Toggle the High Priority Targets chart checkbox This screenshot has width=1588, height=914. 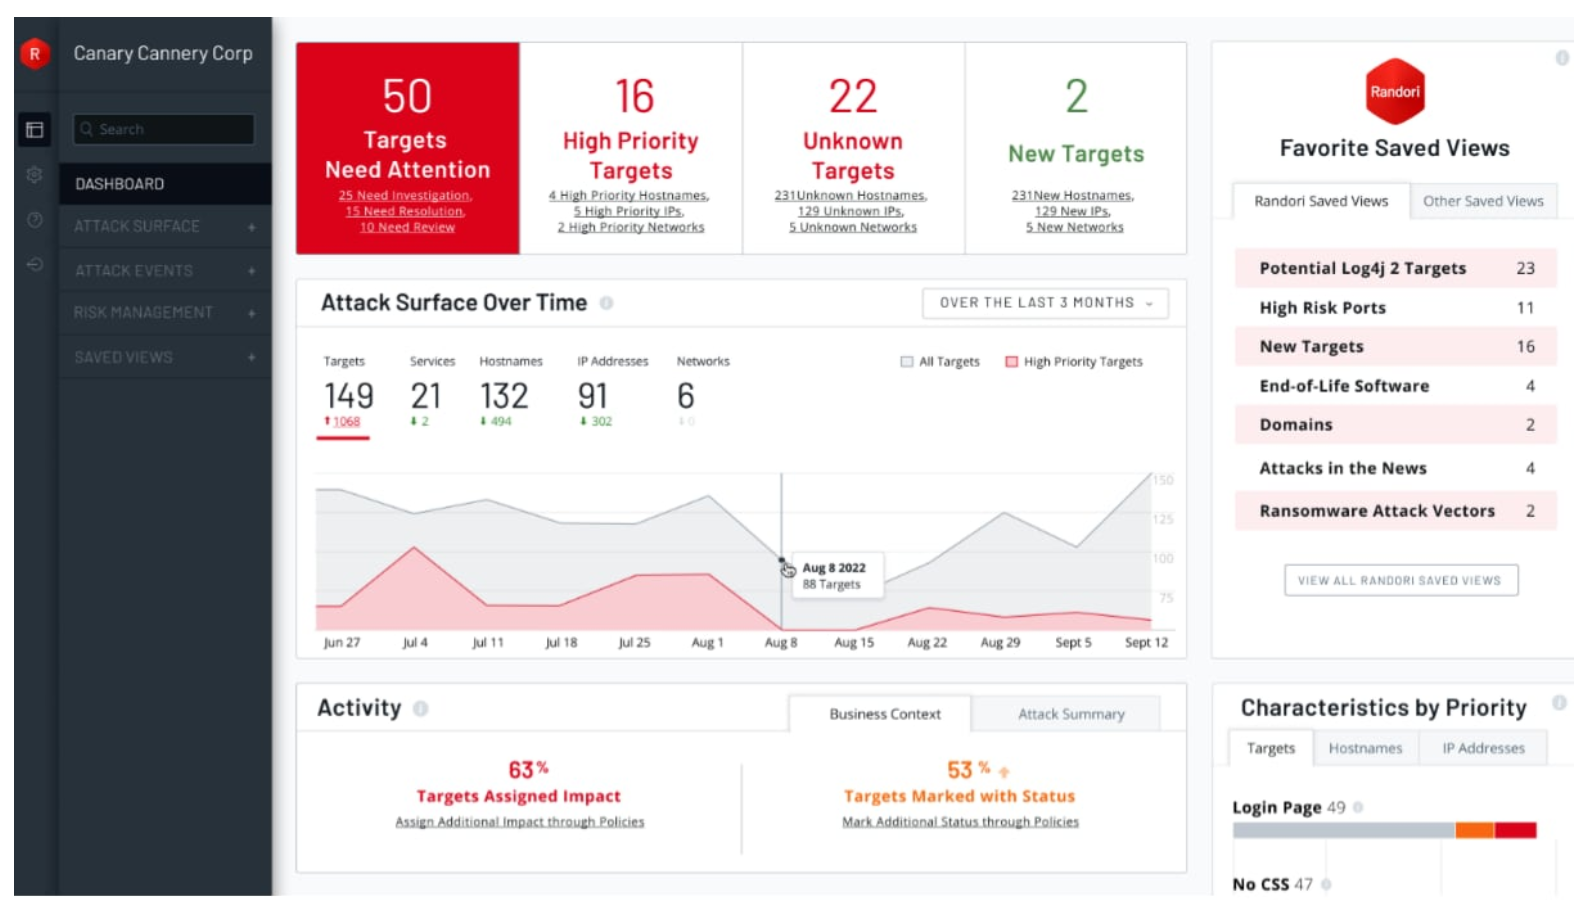(x=1011, y=362)
